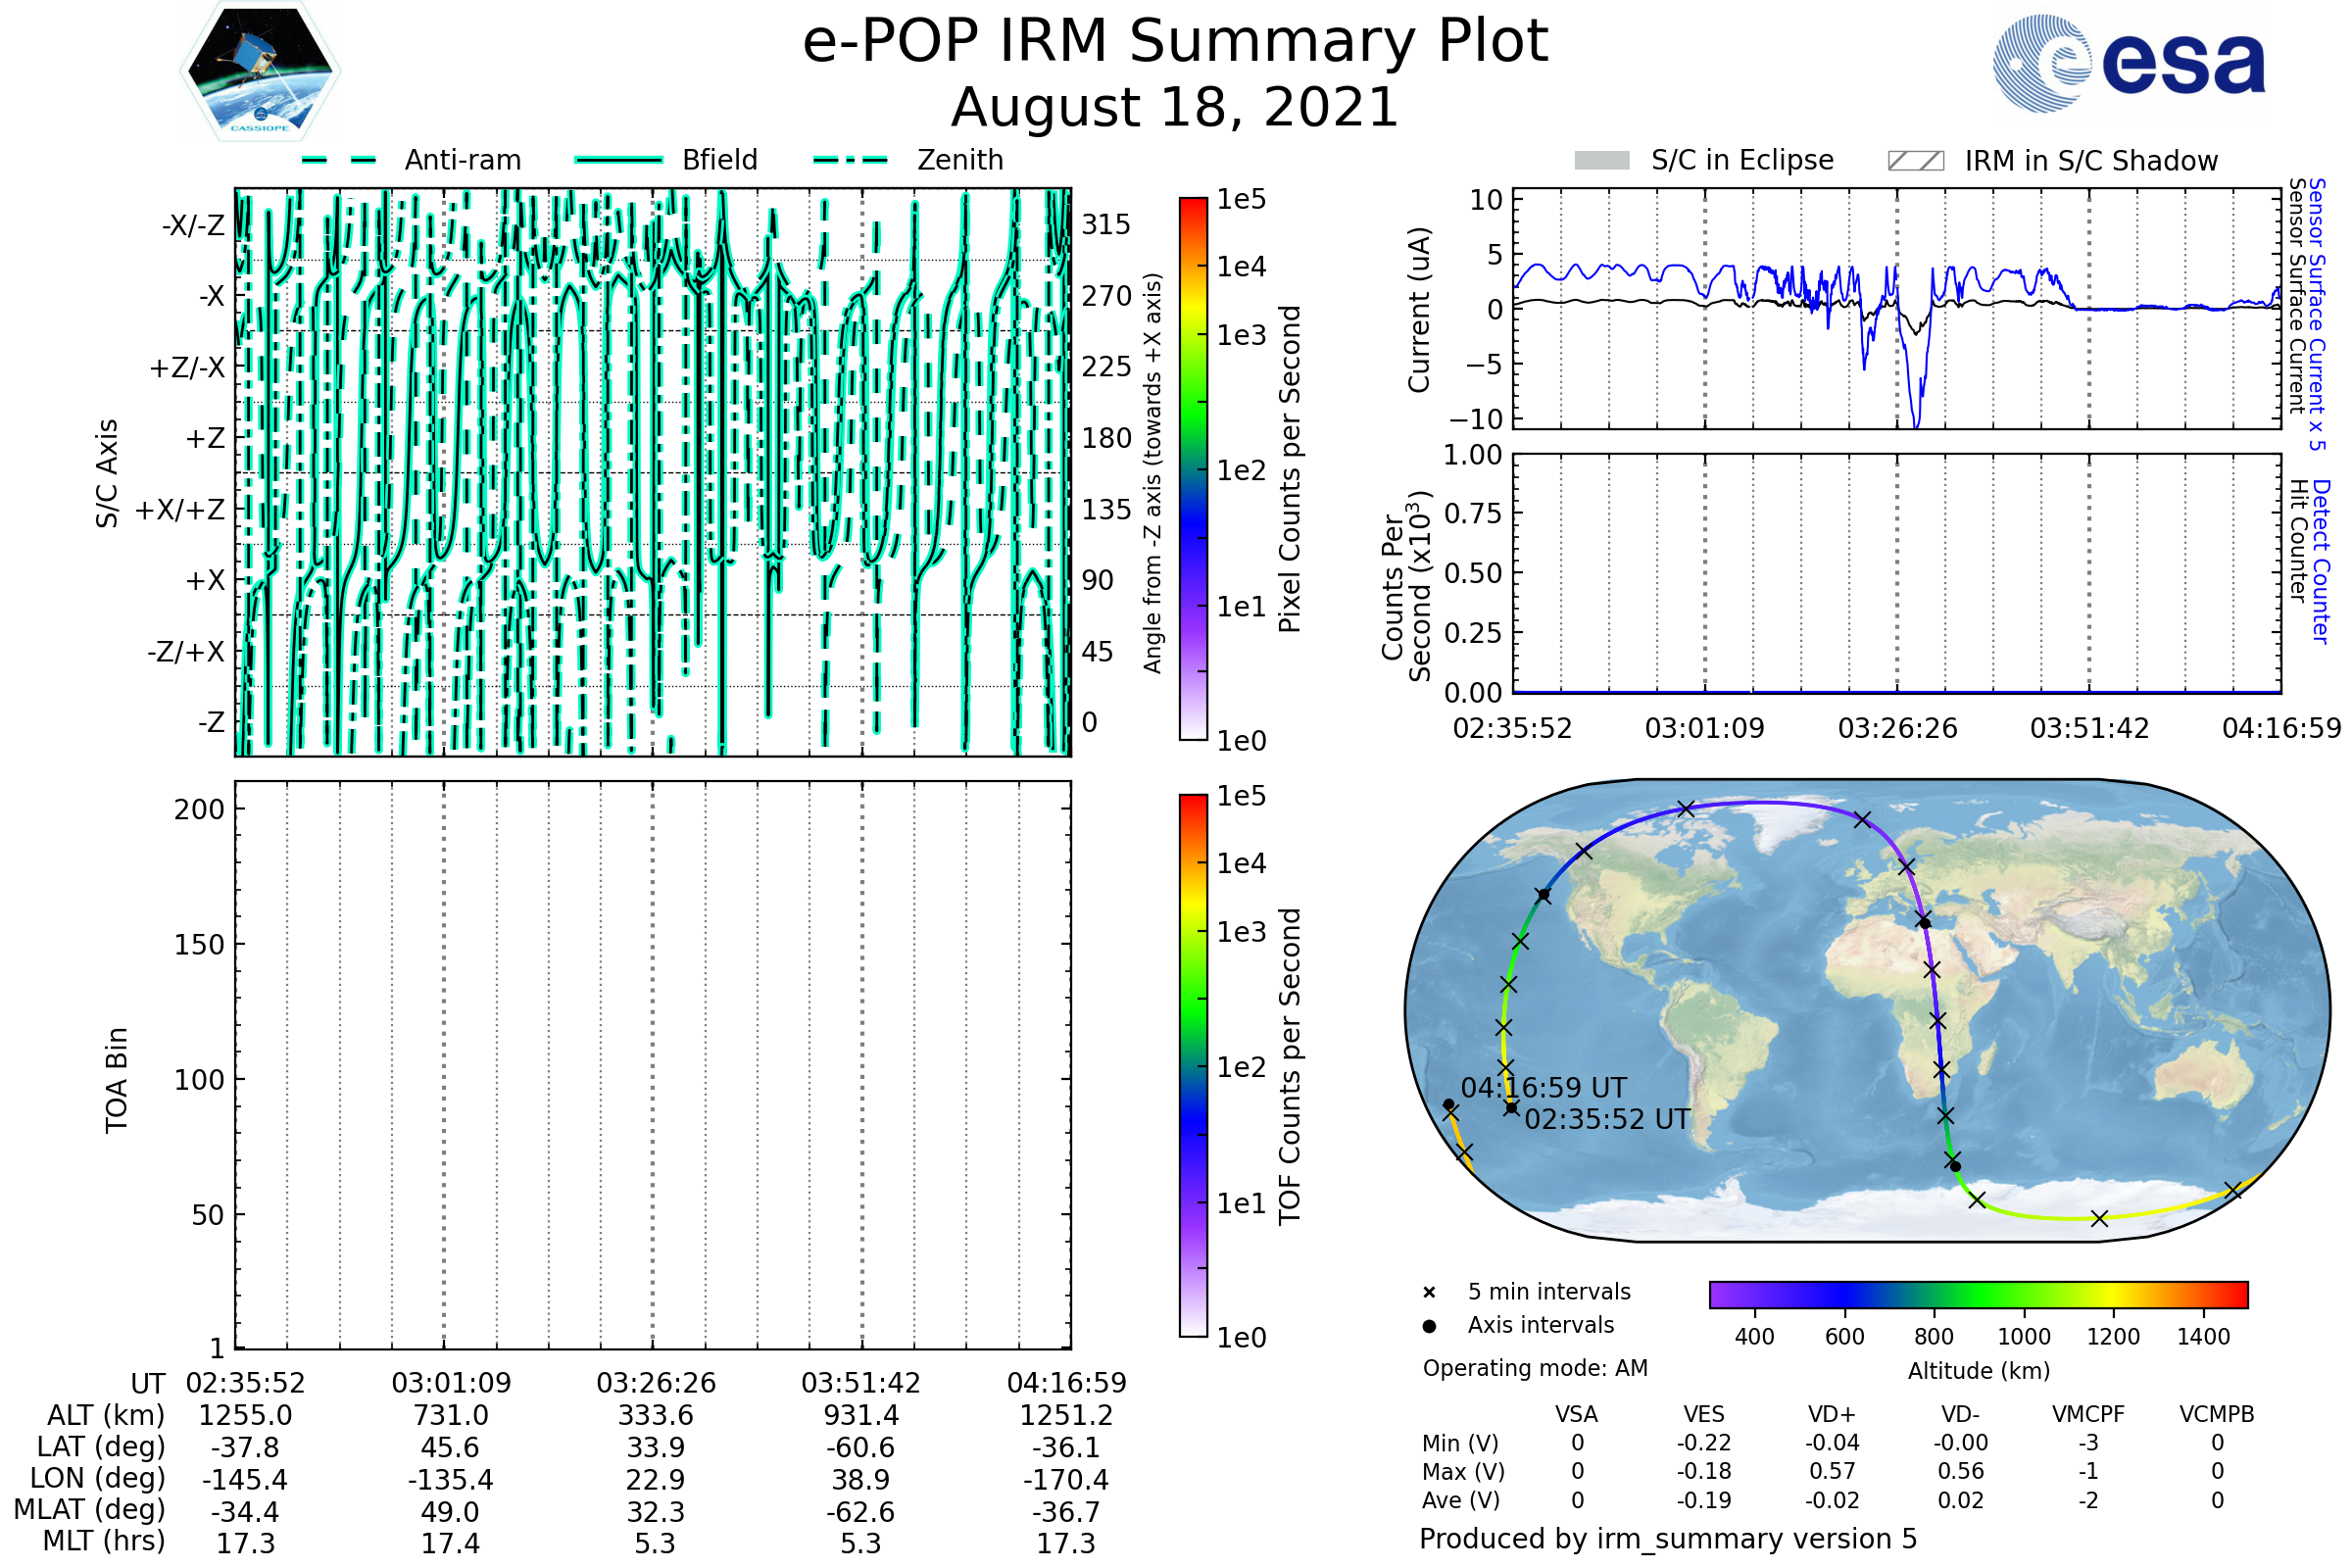Click the Bfield solid line legend marker
This screenshot has height=1568, width=2352.
[x=618, y=160]
